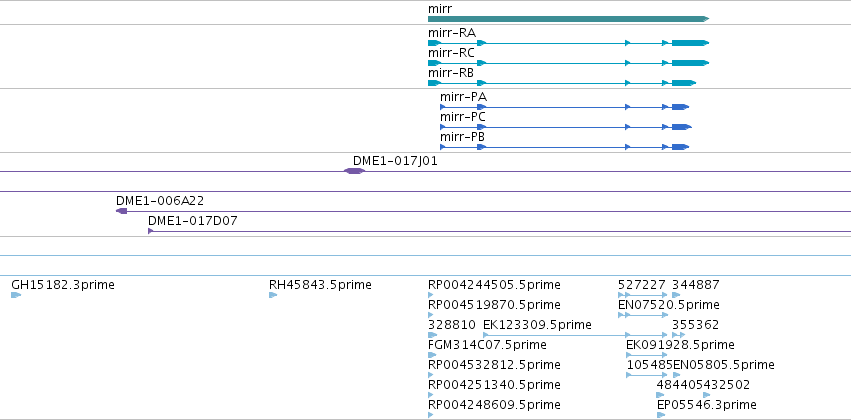Screen dimensions: 851x420
Task: Click the RH45843.5prime EST arrow
Action: point(273,295)
